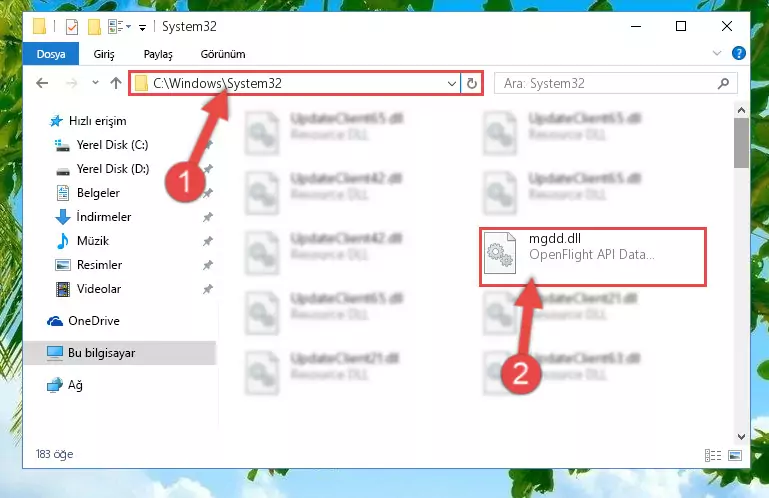Minimize the System32 window
The width and height of the screenshot is (769, 498).
pos(636,26)
